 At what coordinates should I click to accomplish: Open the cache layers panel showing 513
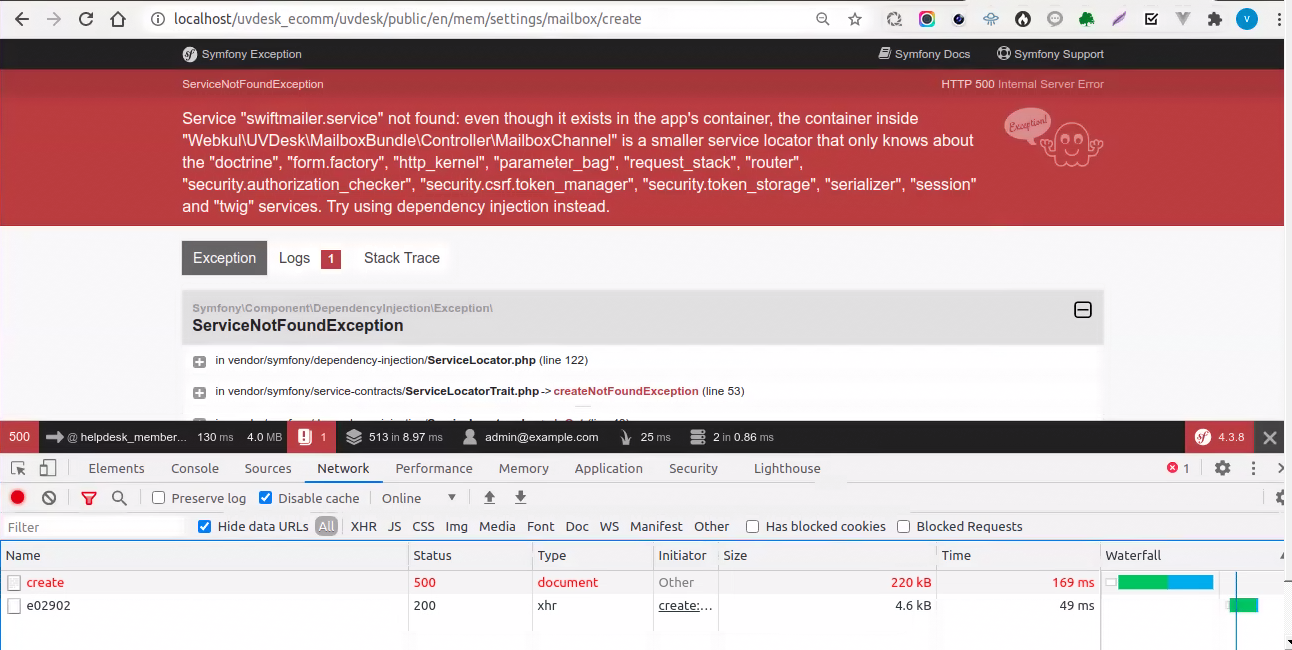click(x=394, y=437)
